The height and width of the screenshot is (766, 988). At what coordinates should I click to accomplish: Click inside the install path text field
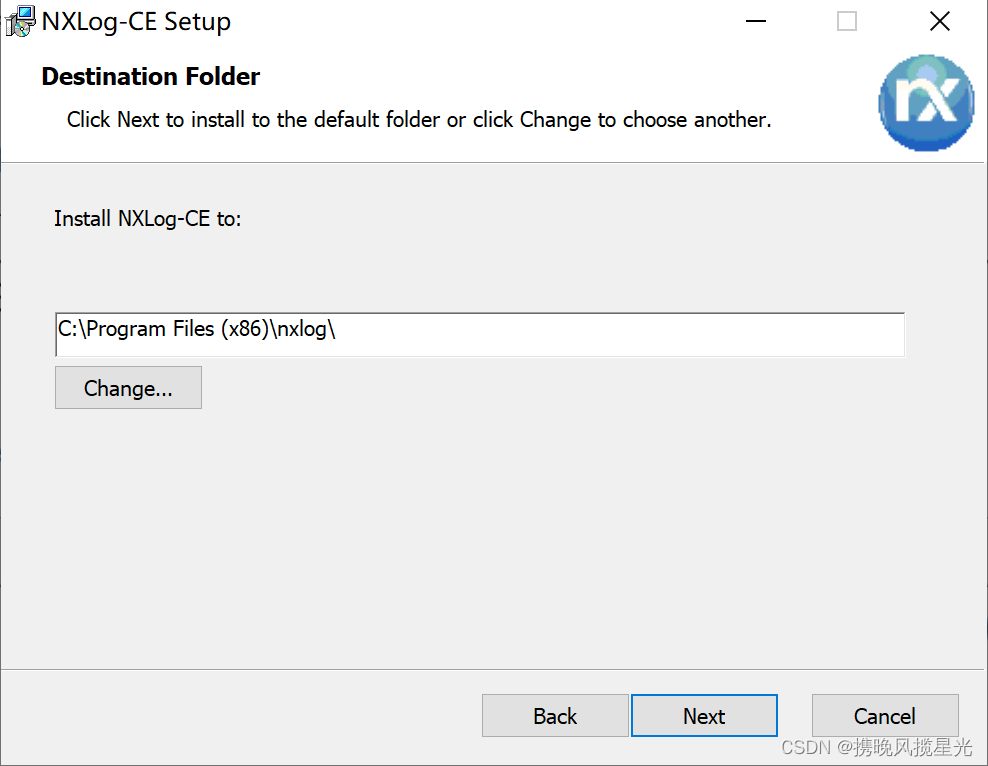pos(479,334)
